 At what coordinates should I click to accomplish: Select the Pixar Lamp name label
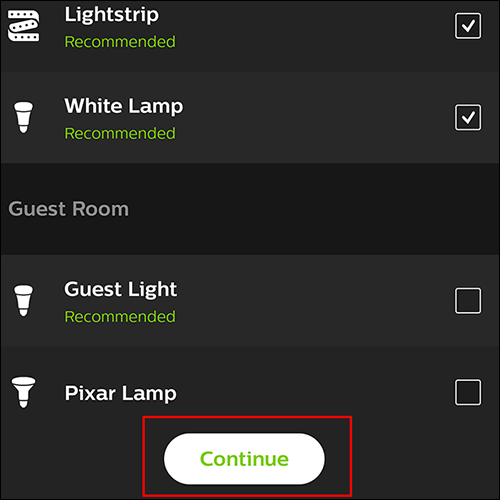[x=120, y=393]
